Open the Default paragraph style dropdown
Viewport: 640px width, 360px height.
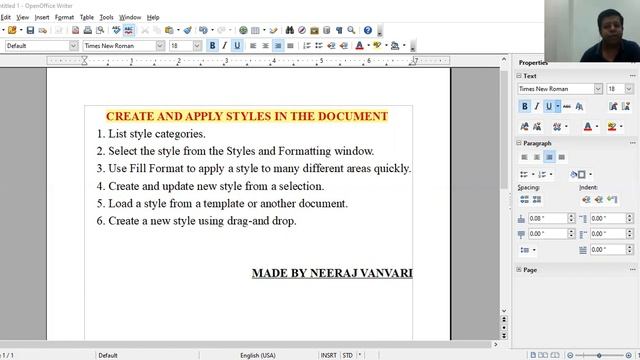pos(73,46)
